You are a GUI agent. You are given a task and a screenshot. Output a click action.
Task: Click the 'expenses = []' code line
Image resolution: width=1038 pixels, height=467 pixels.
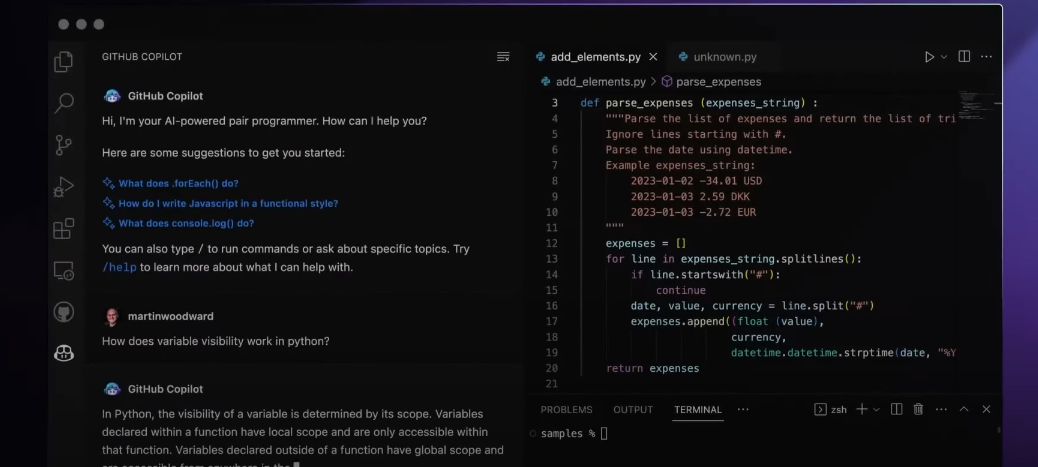(x=645, y=243)
